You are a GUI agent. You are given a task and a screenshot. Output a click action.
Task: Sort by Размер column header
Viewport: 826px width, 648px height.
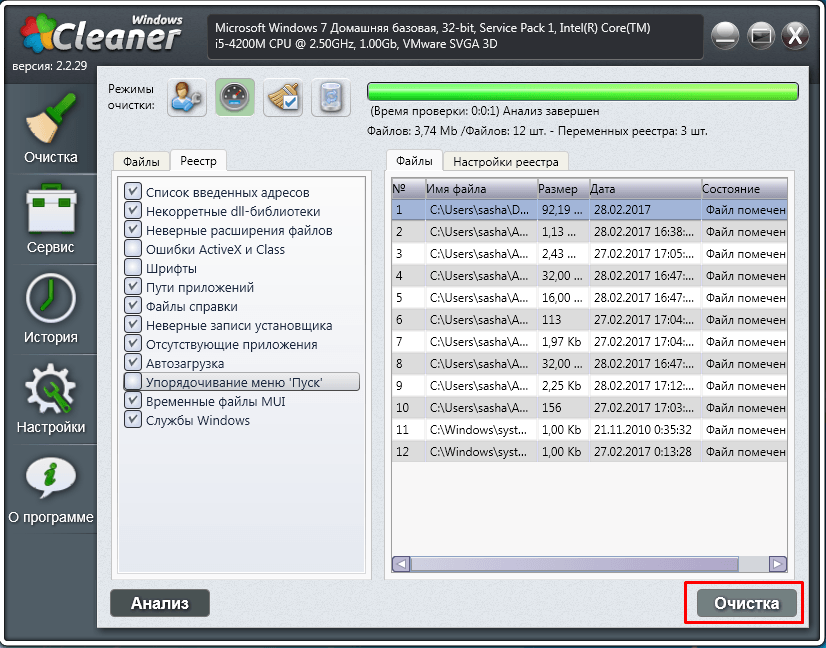(563, 189)
